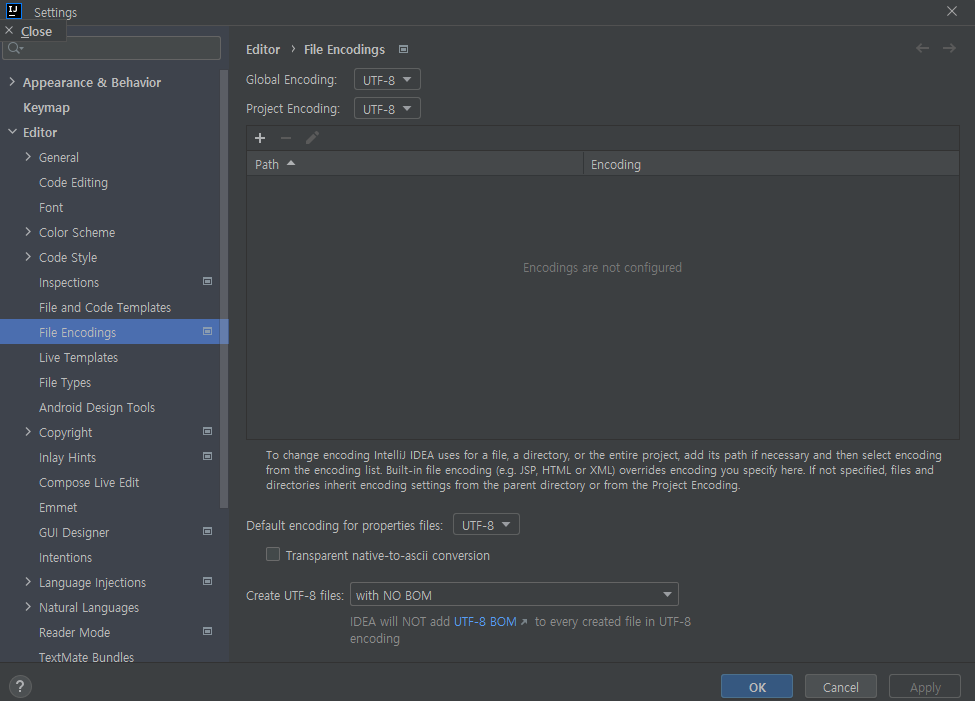This screenshot has height=701, width=975.
Task: Open the Create UTF-8 files dropdown
Action: point(514,595)
